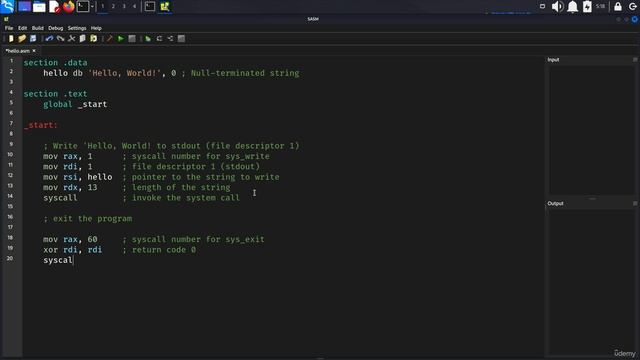This screenshot has height=360, width=640.
Task: Create a new file from toolbar
Action: click(x=11, y=38)
